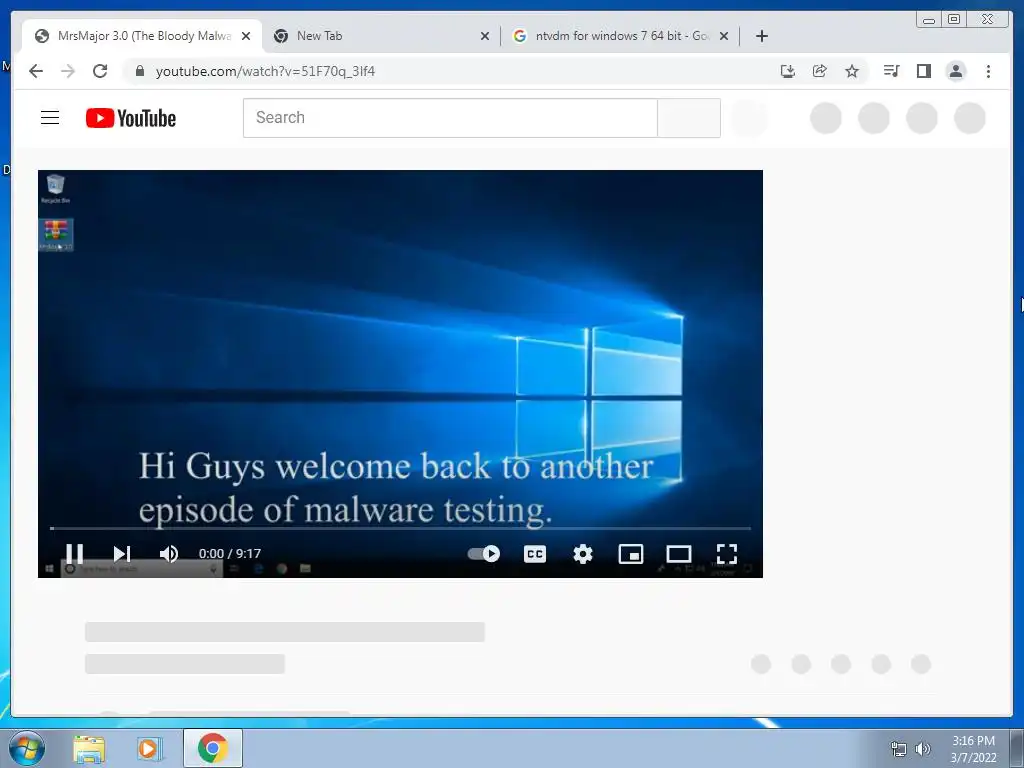Go back to the previous page

36,71
